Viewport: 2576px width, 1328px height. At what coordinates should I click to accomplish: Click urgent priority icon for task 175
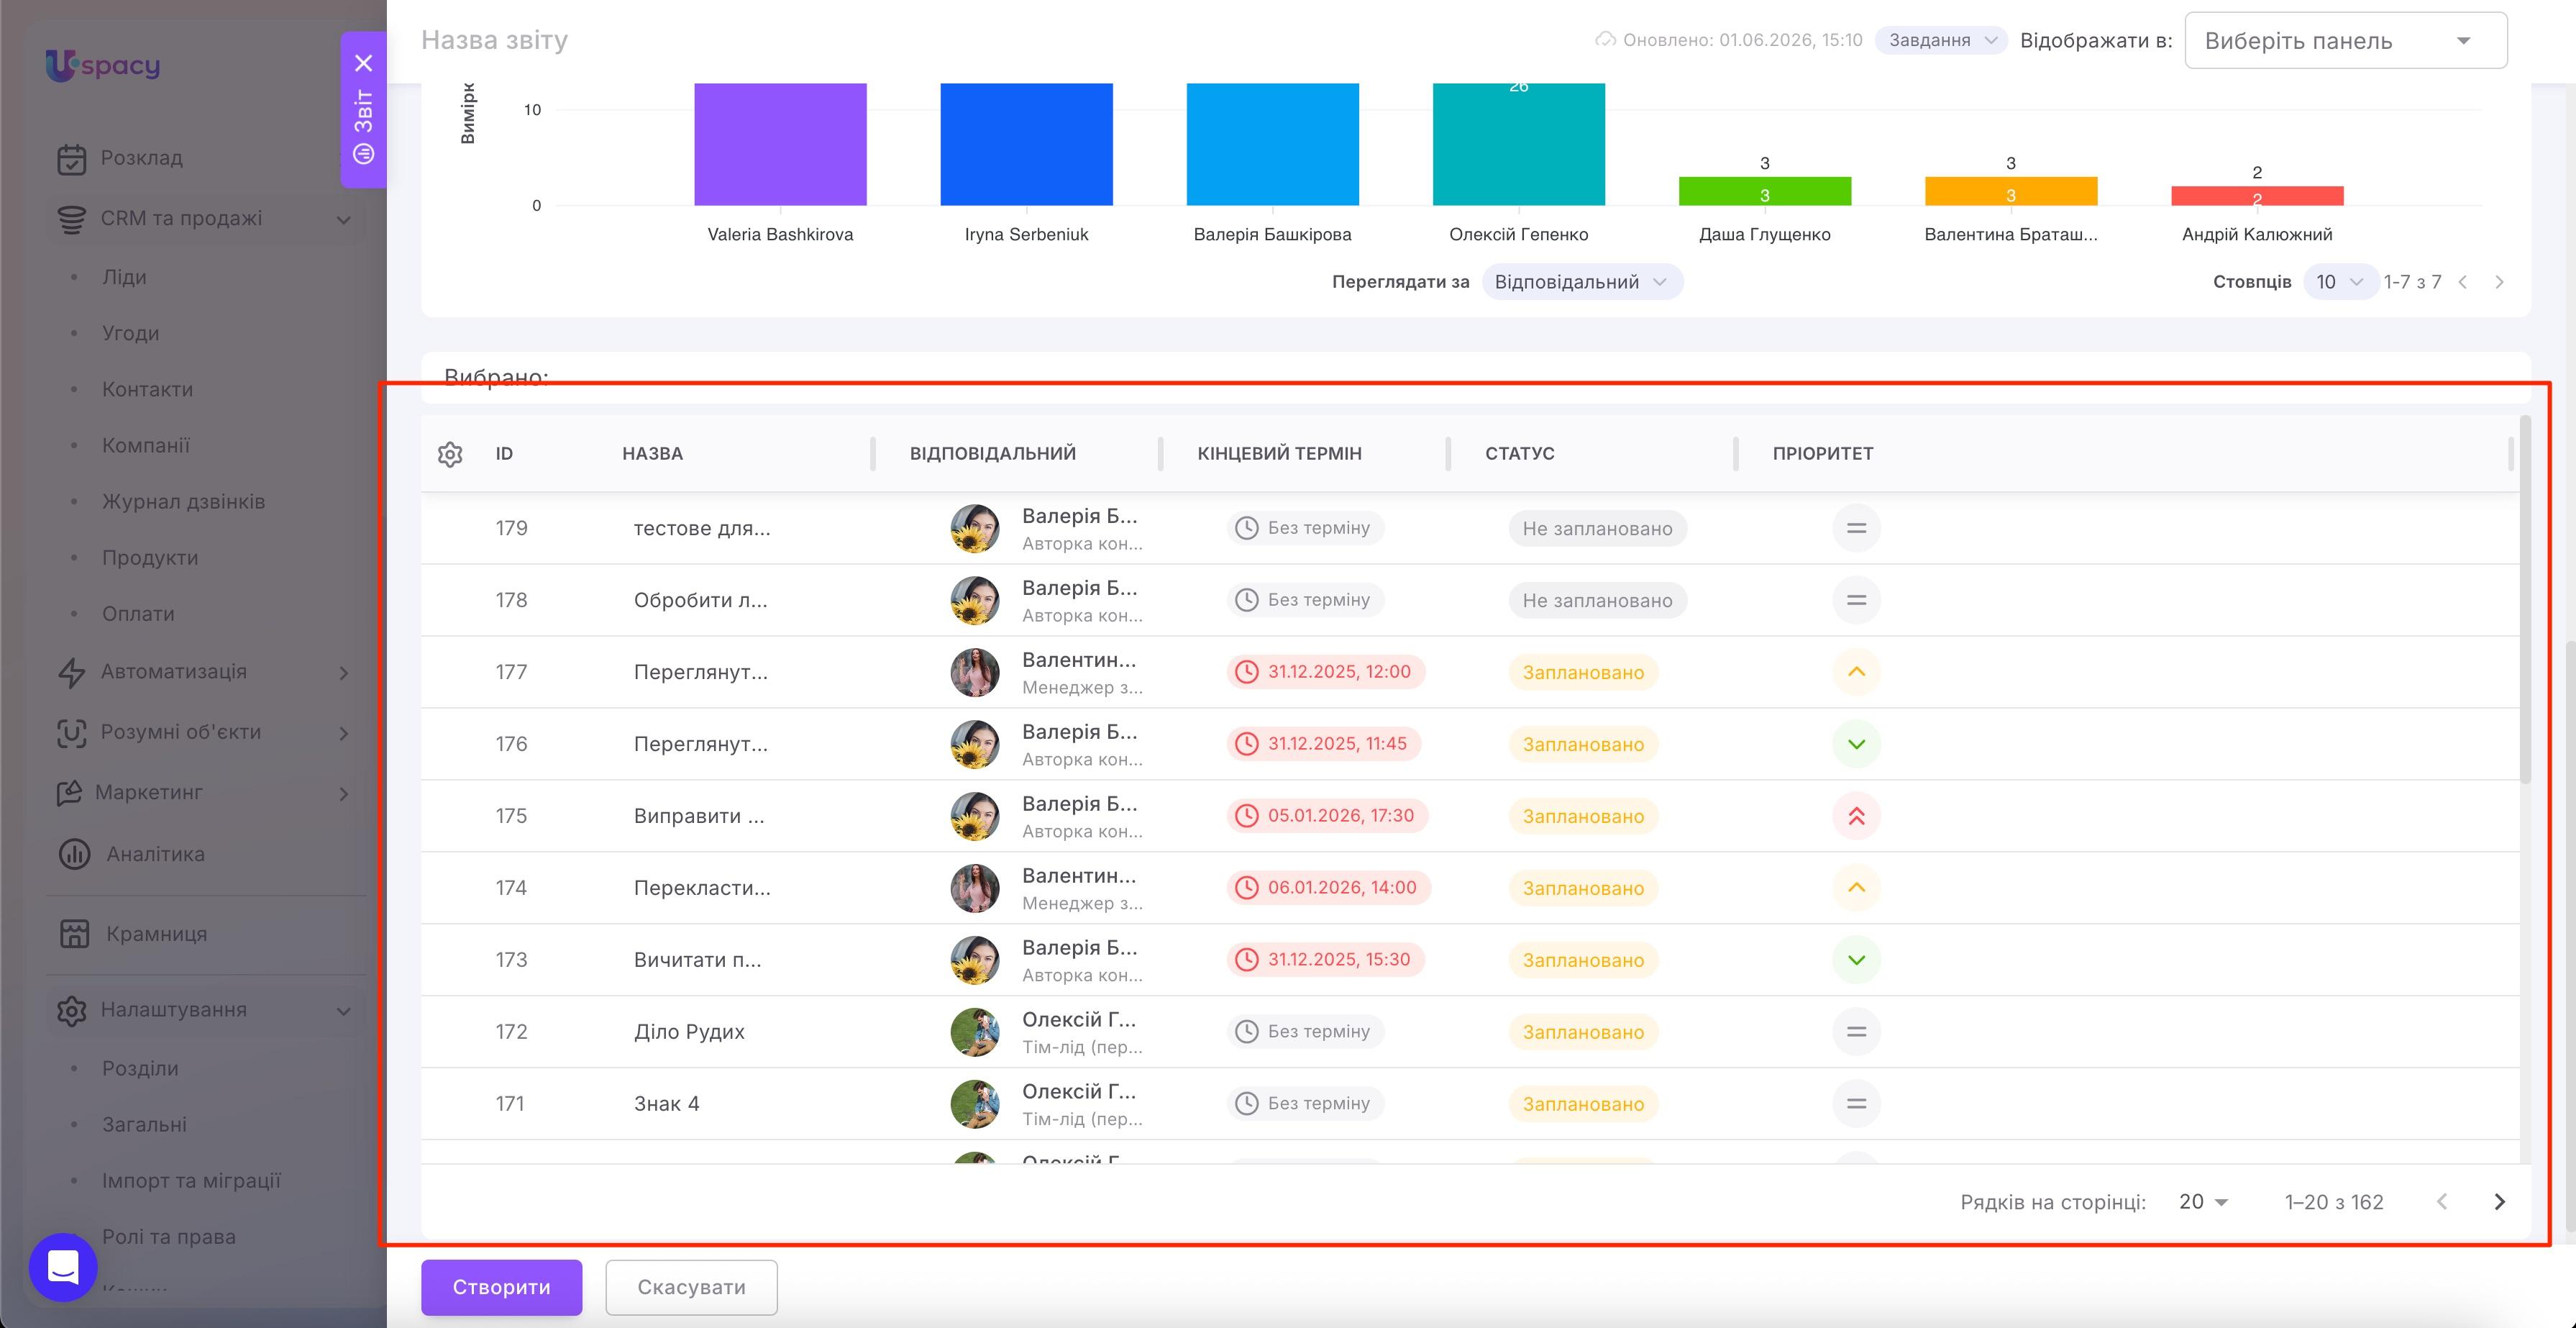(1856, 816)
